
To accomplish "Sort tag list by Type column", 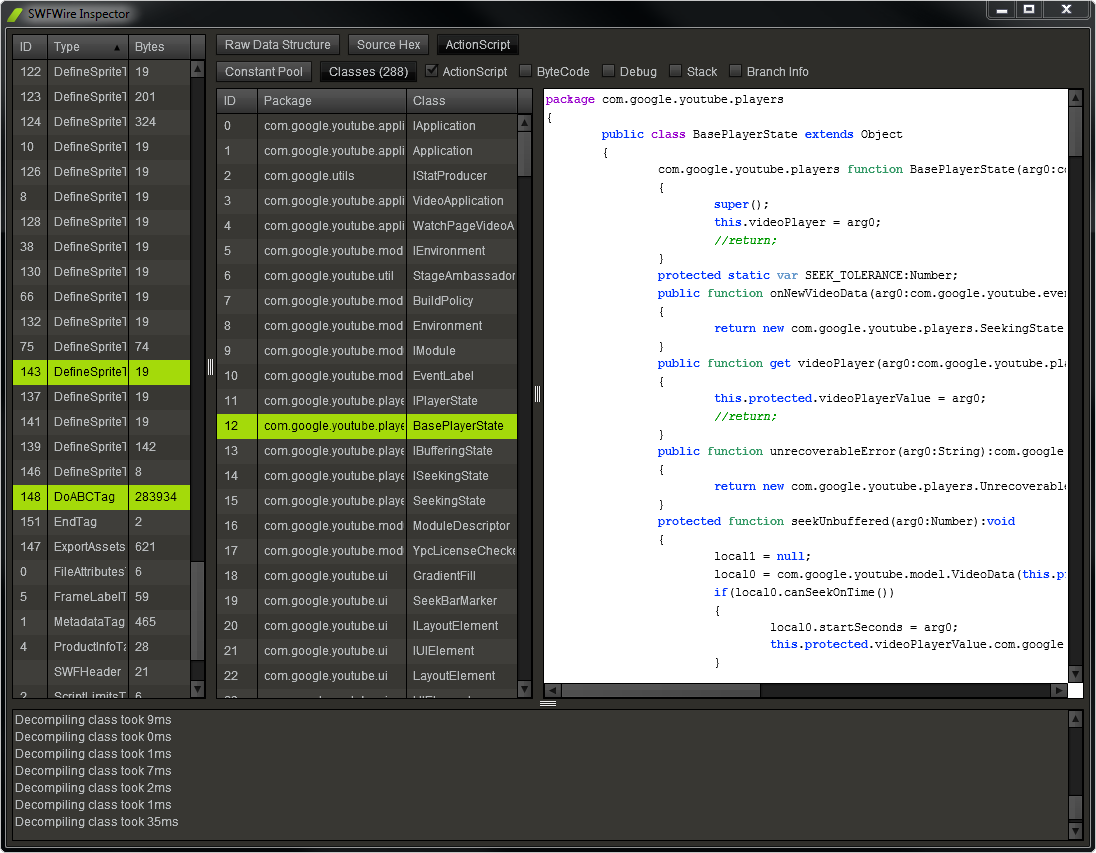I will (x=88, y=47).
